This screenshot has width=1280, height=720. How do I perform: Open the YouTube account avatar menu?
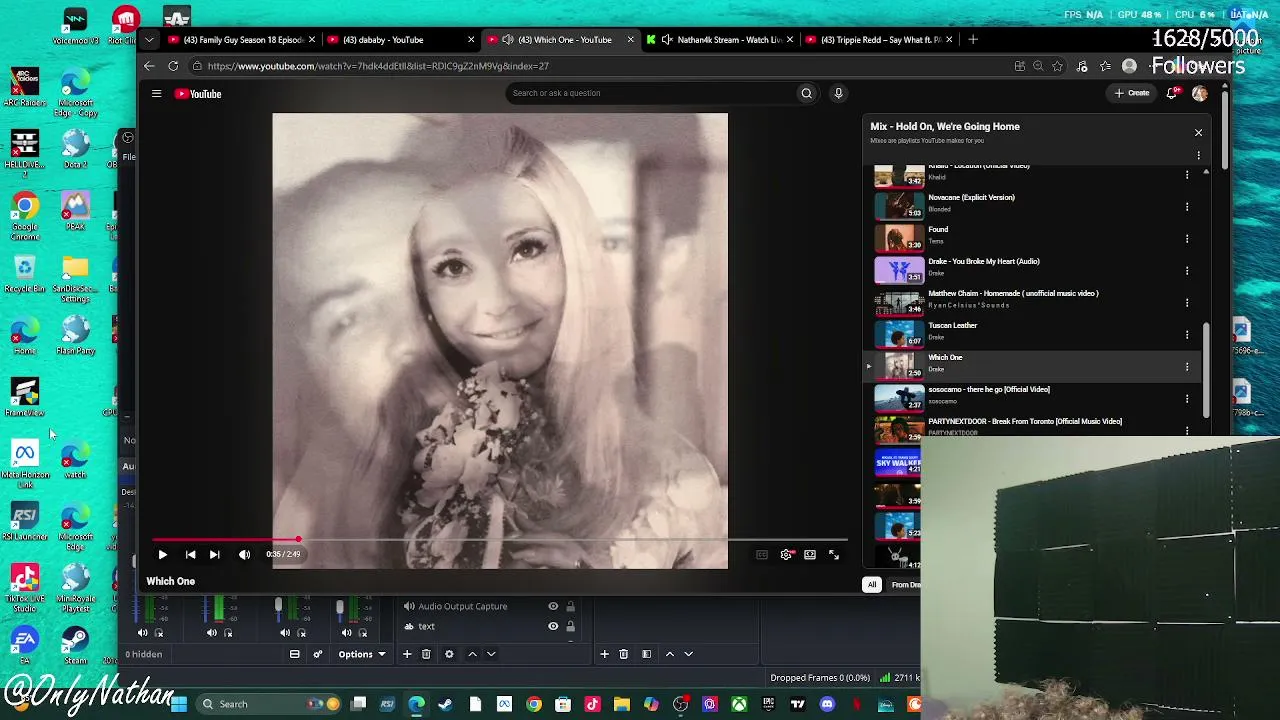[1200, 93]
